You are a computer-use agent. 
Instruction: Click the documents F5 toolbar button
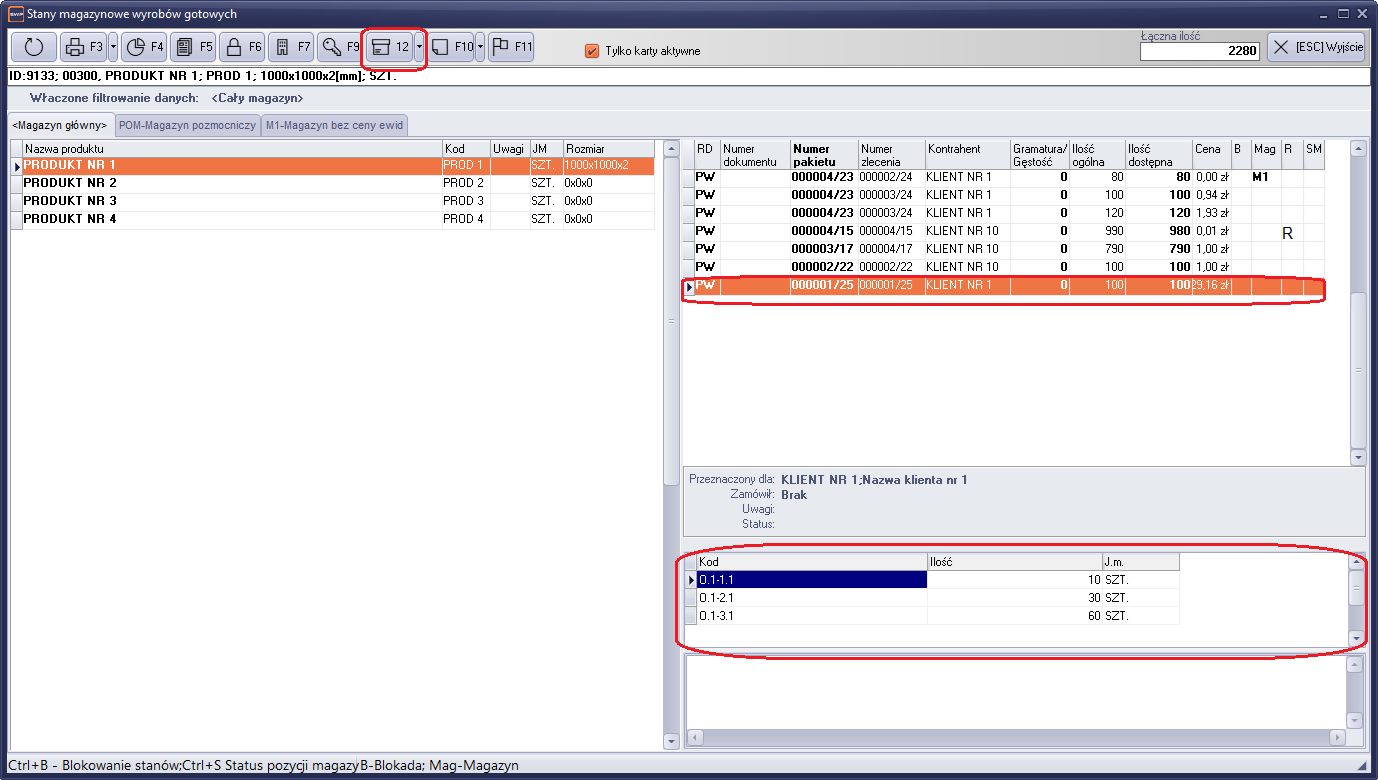pyautogui.click(x=193, y=47)
